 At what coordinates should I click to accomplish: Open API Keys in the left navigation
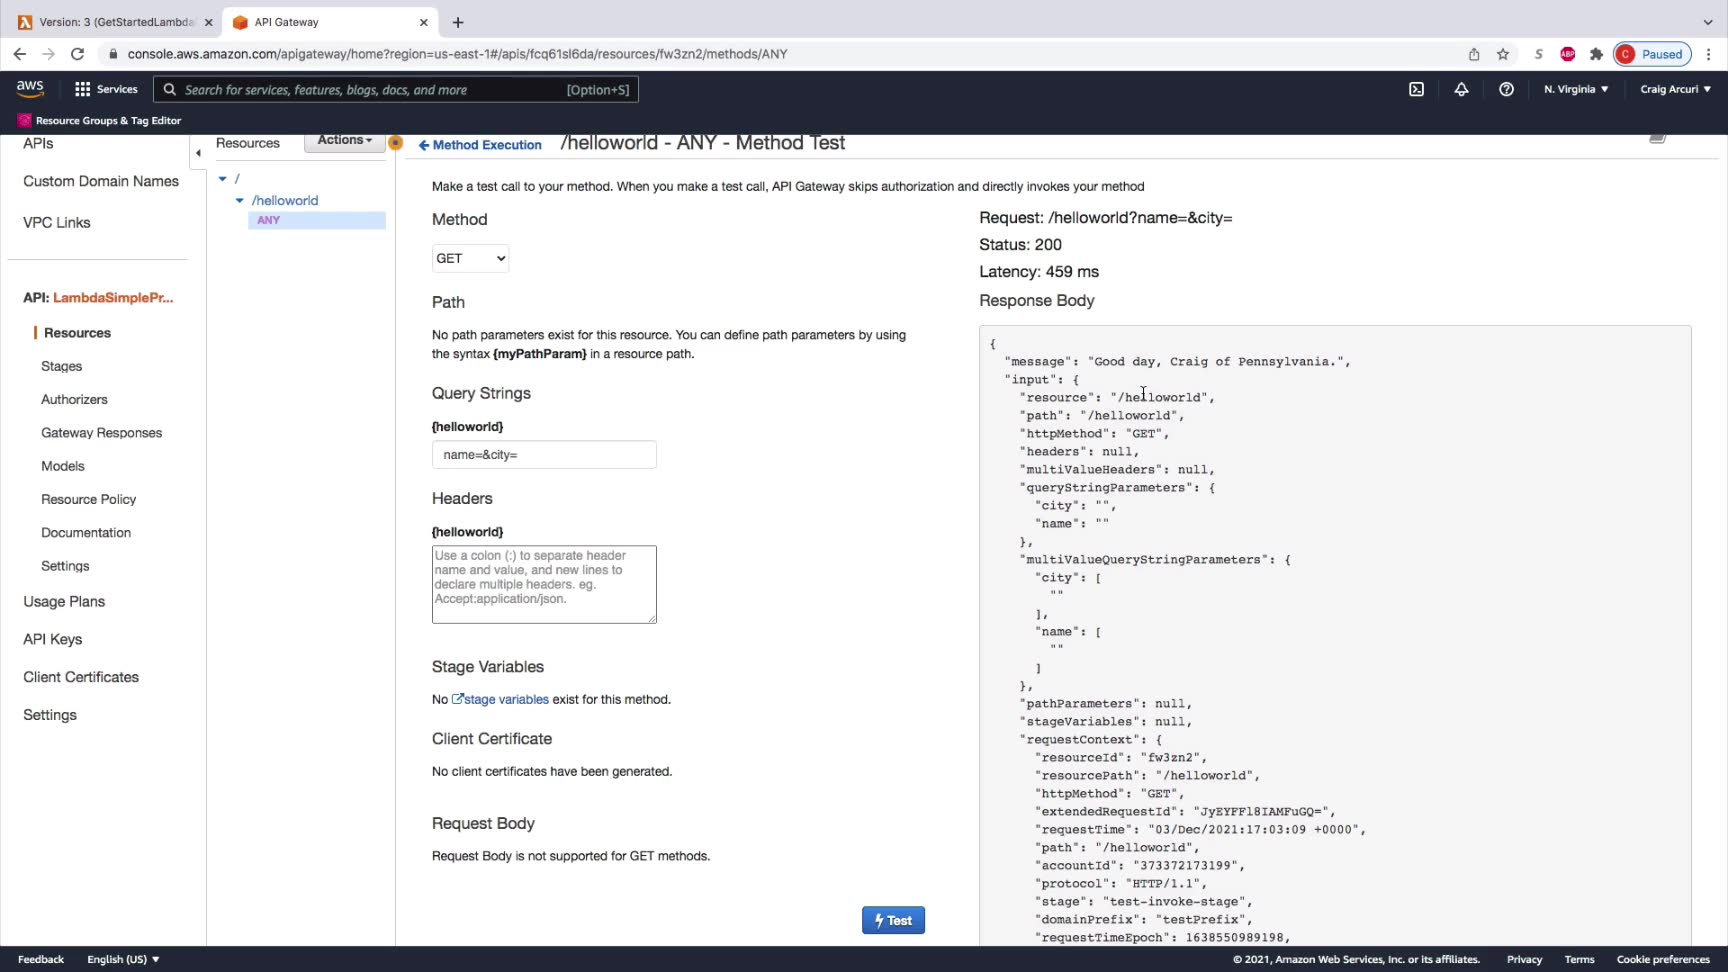(x=53, y=639)
